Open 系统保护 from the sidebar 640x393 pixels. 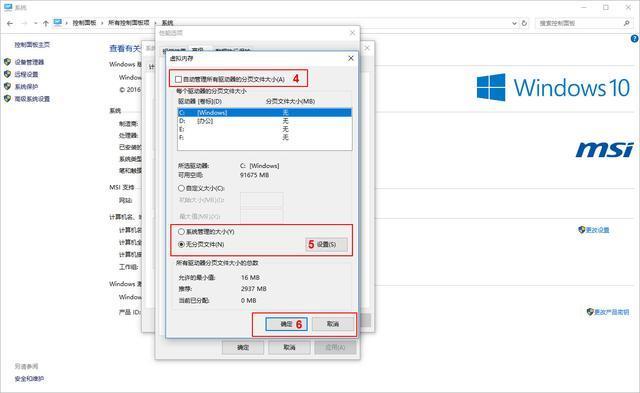click(27, 87)
